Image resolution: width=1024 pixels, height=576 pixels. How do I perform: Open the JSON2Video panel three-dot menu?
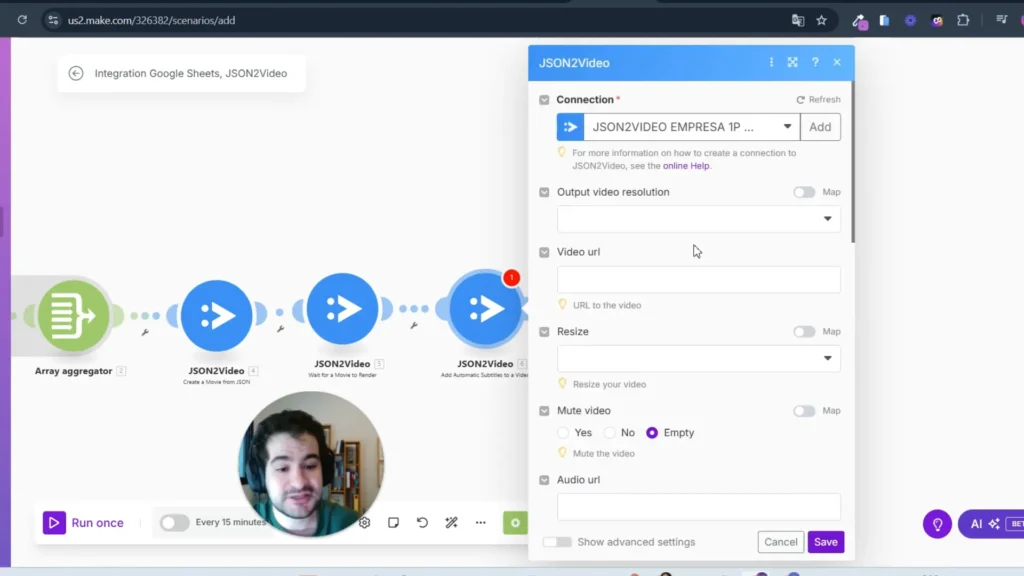tap(771, 62)
